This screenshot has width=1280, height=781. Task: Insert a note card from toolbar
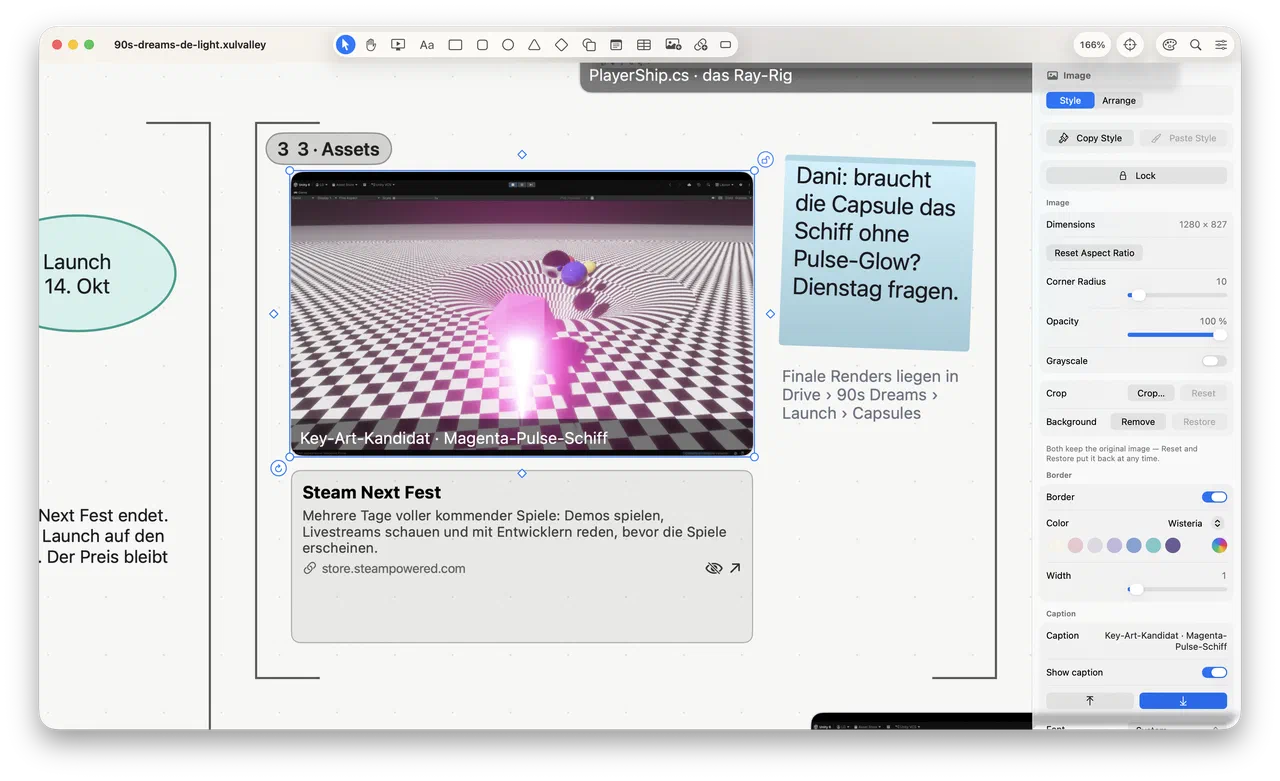point(616,45)
